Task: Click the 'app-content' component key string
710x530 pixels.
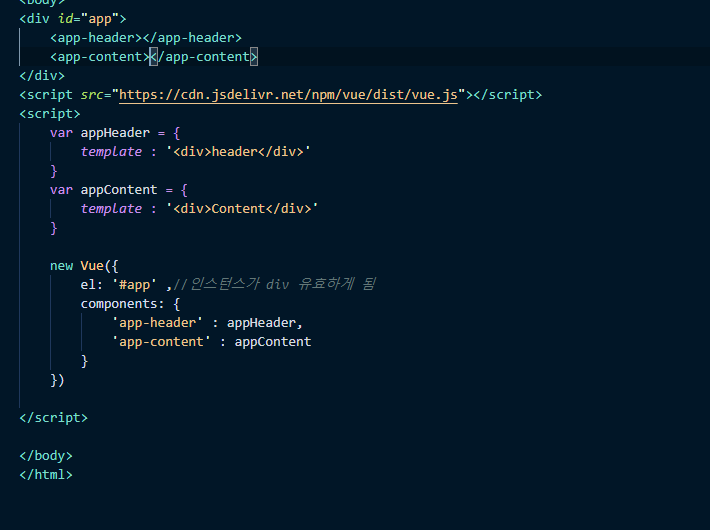Action: click(x=161, y=342)
